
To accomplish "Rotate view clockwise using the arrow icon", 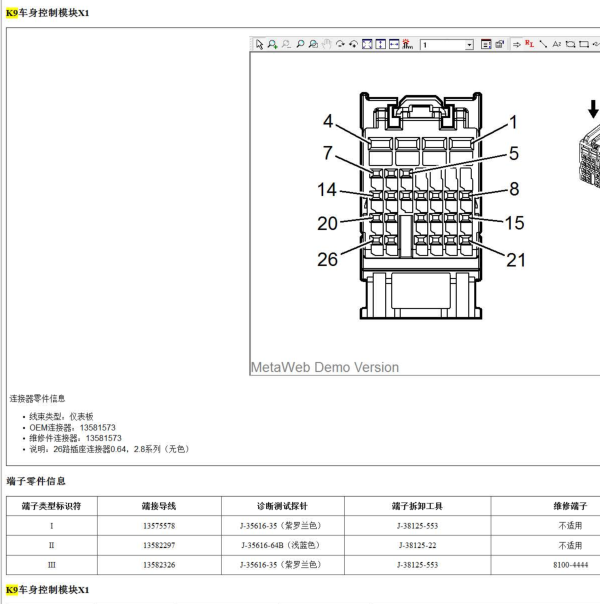I will [340, 44].
